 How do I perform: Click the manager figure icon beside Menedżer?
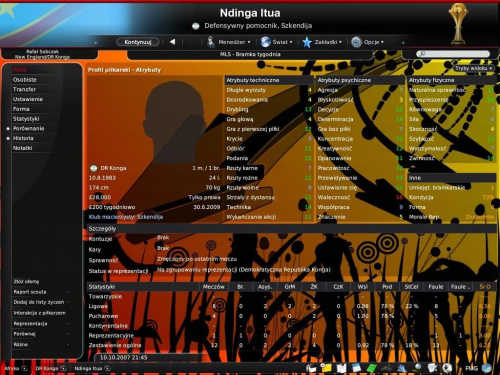tap(211, 42)
